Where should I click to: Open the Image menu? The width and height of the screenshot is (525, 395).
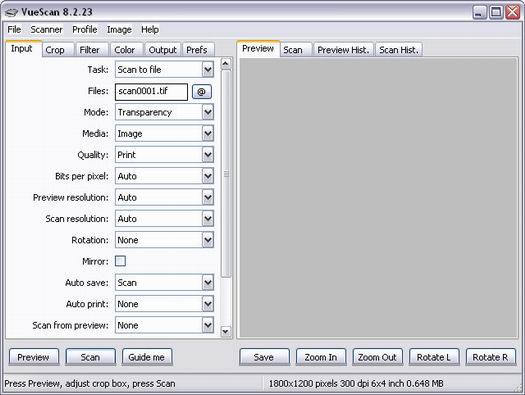tap(119, 29)
